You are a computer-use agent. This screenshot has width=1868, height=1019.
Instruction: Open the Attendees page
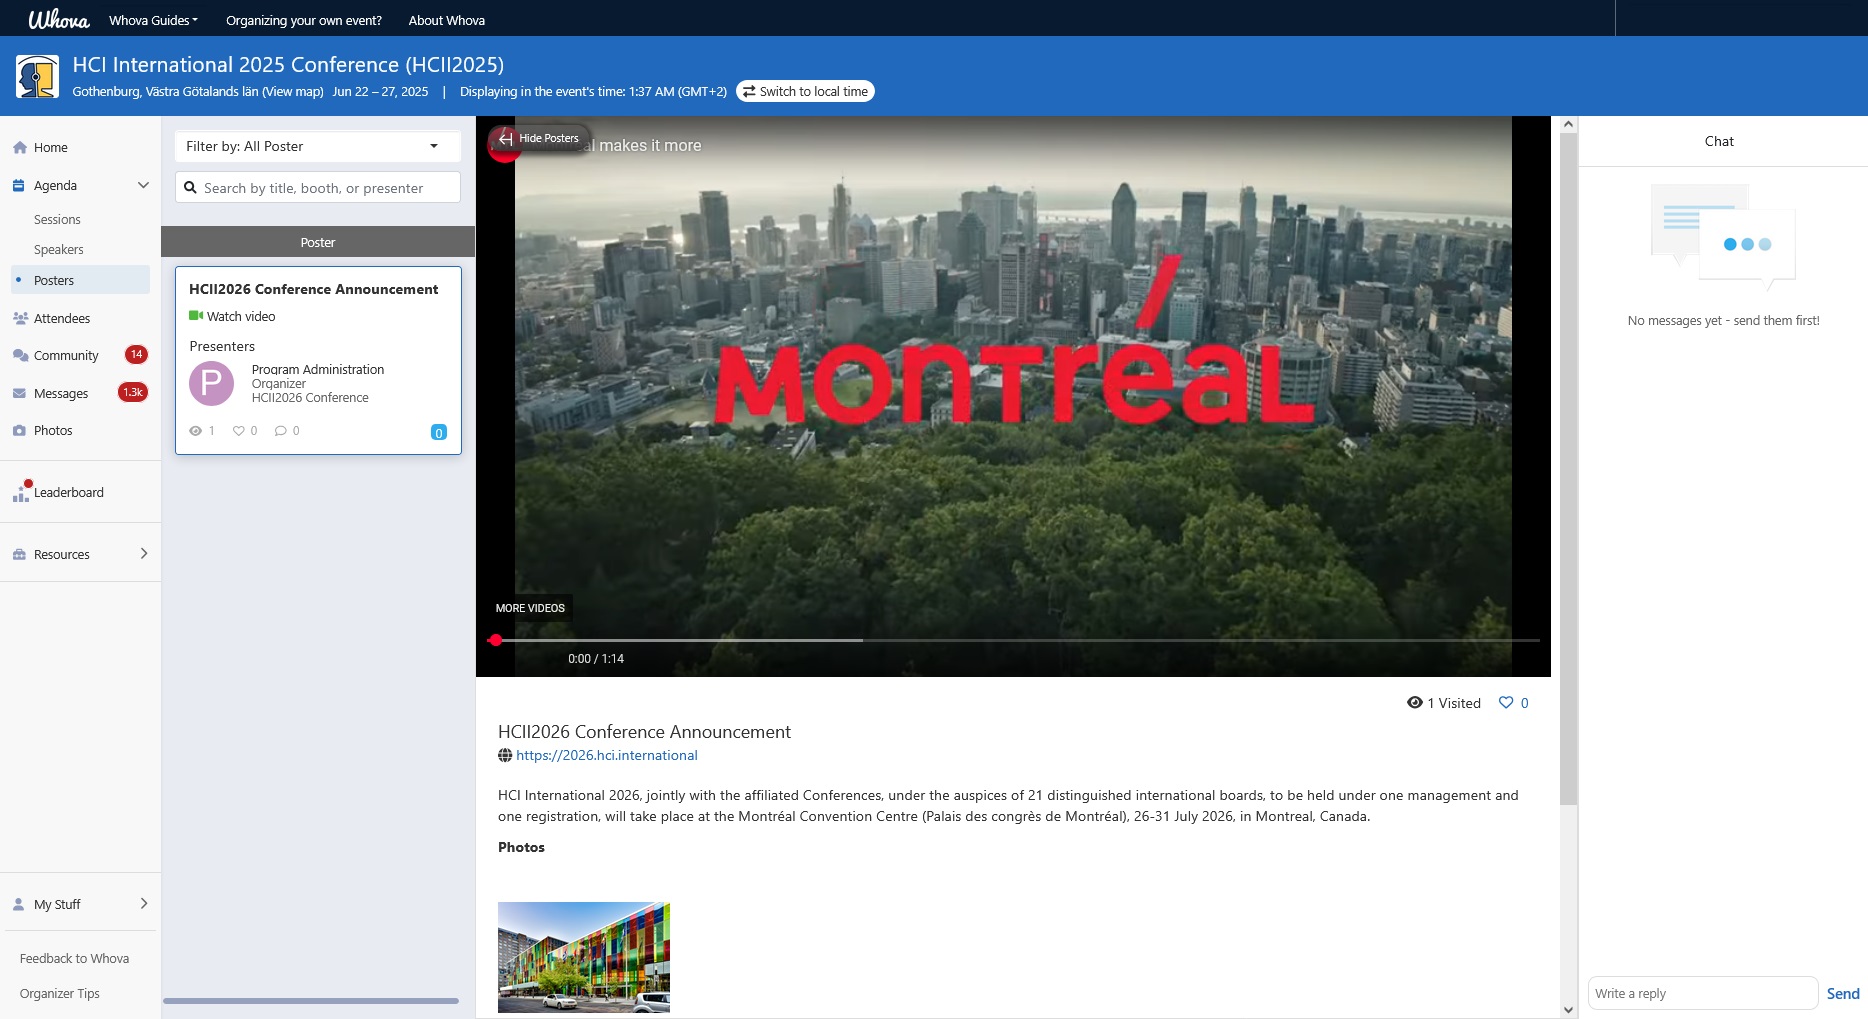tap(62, 318)
